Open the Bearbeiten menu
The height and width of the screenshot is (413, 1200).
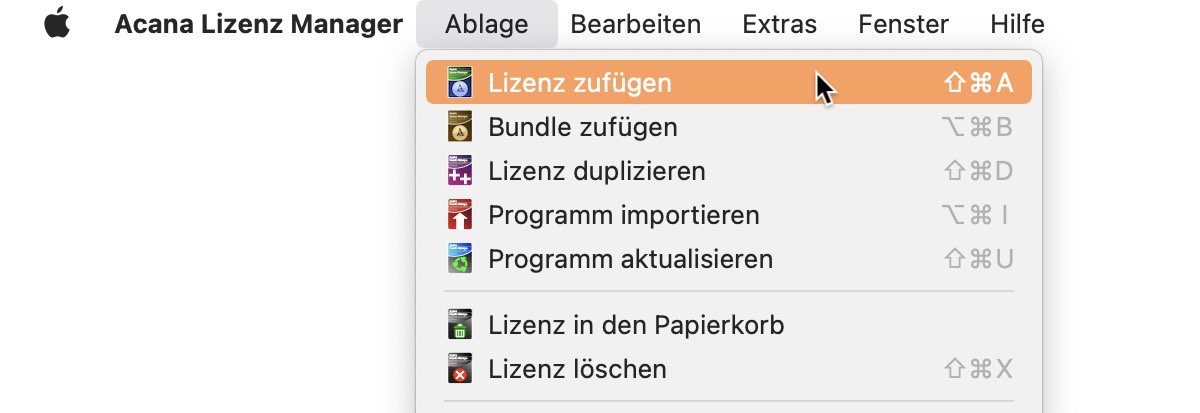click(636, 24)
